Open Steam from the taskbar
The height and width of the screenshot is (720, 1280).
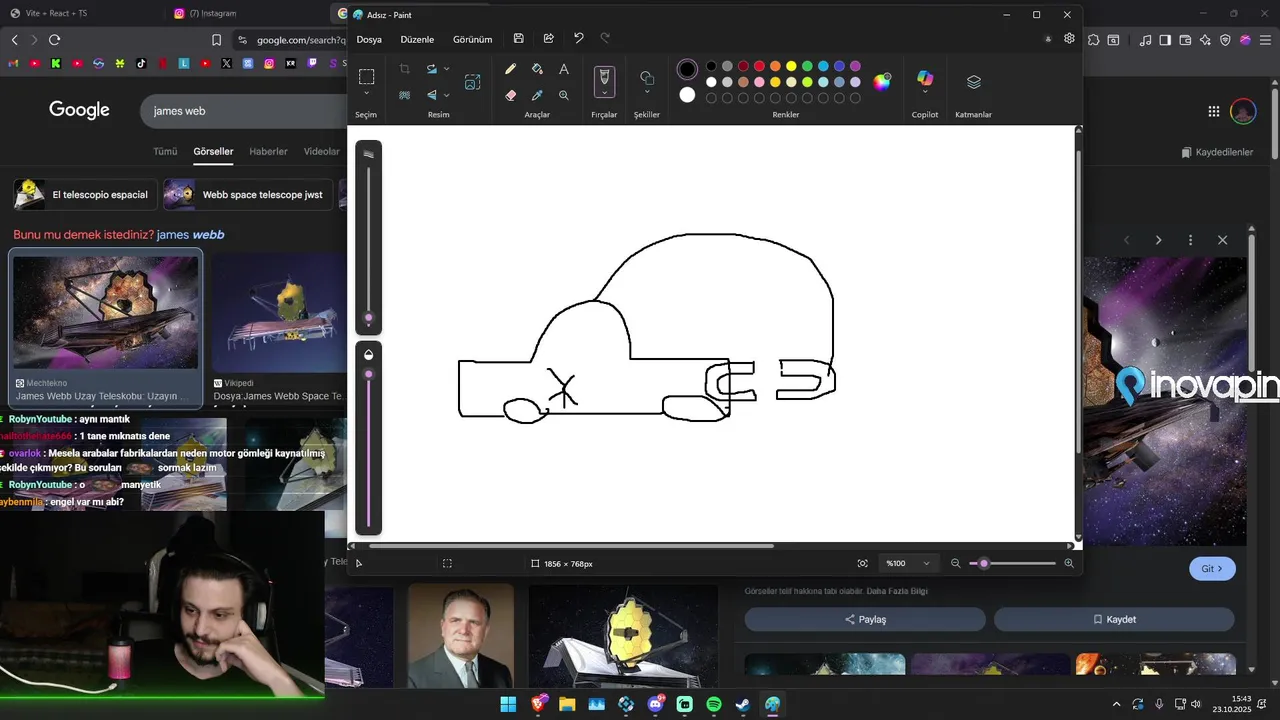(x=743, y=704)
